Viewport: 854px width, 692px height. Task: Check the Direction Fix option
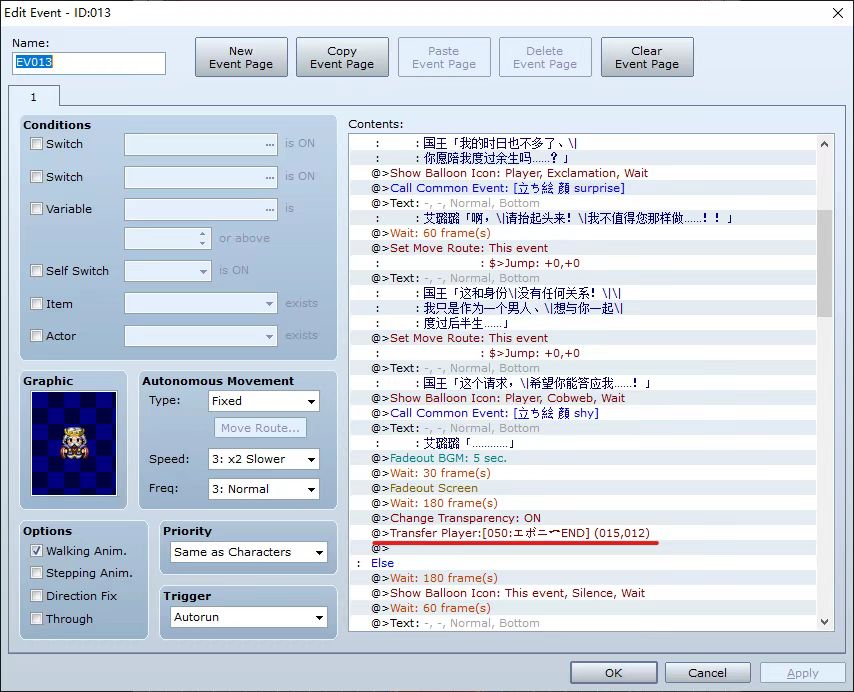pos(36,596)
